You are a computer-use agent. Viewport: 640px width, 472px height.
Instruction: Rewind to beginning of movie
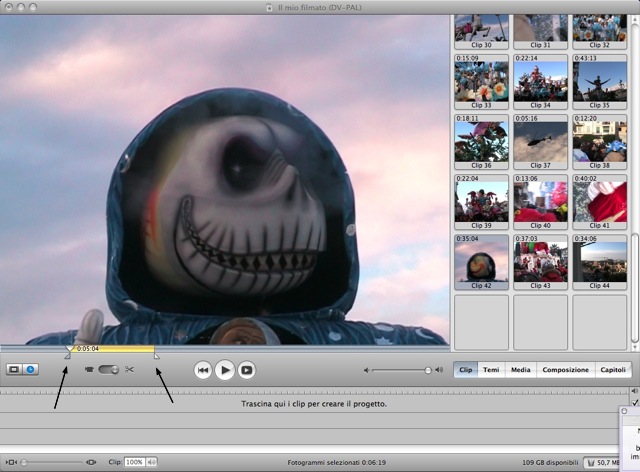pyautogui.click(x=203, y=370)
